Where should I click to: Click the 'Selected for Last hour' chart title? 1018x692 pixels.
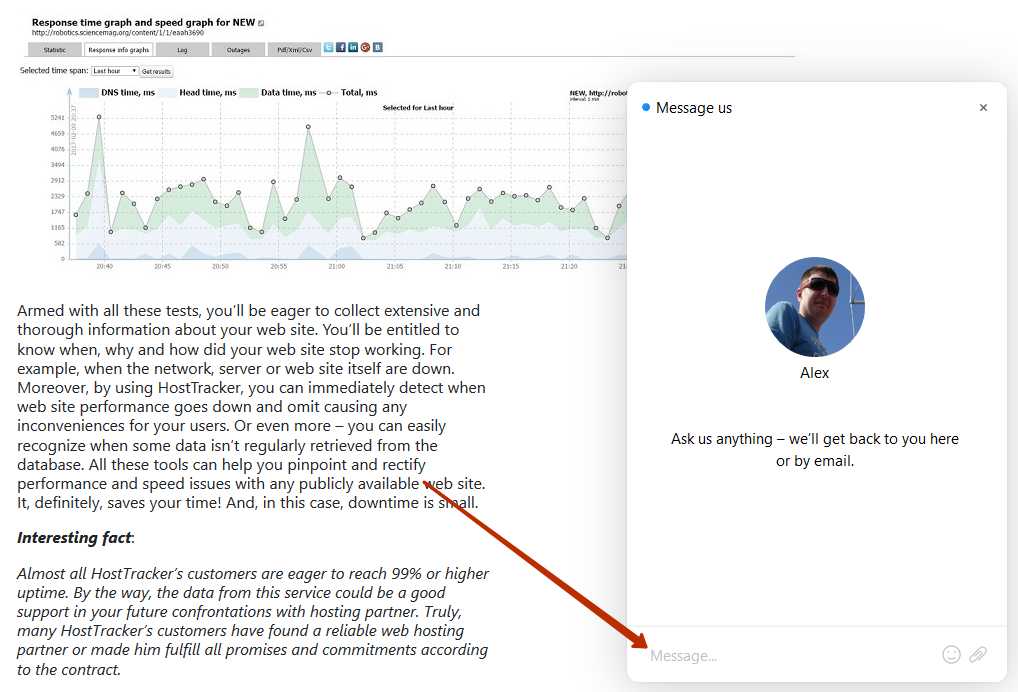click(418, 108)
